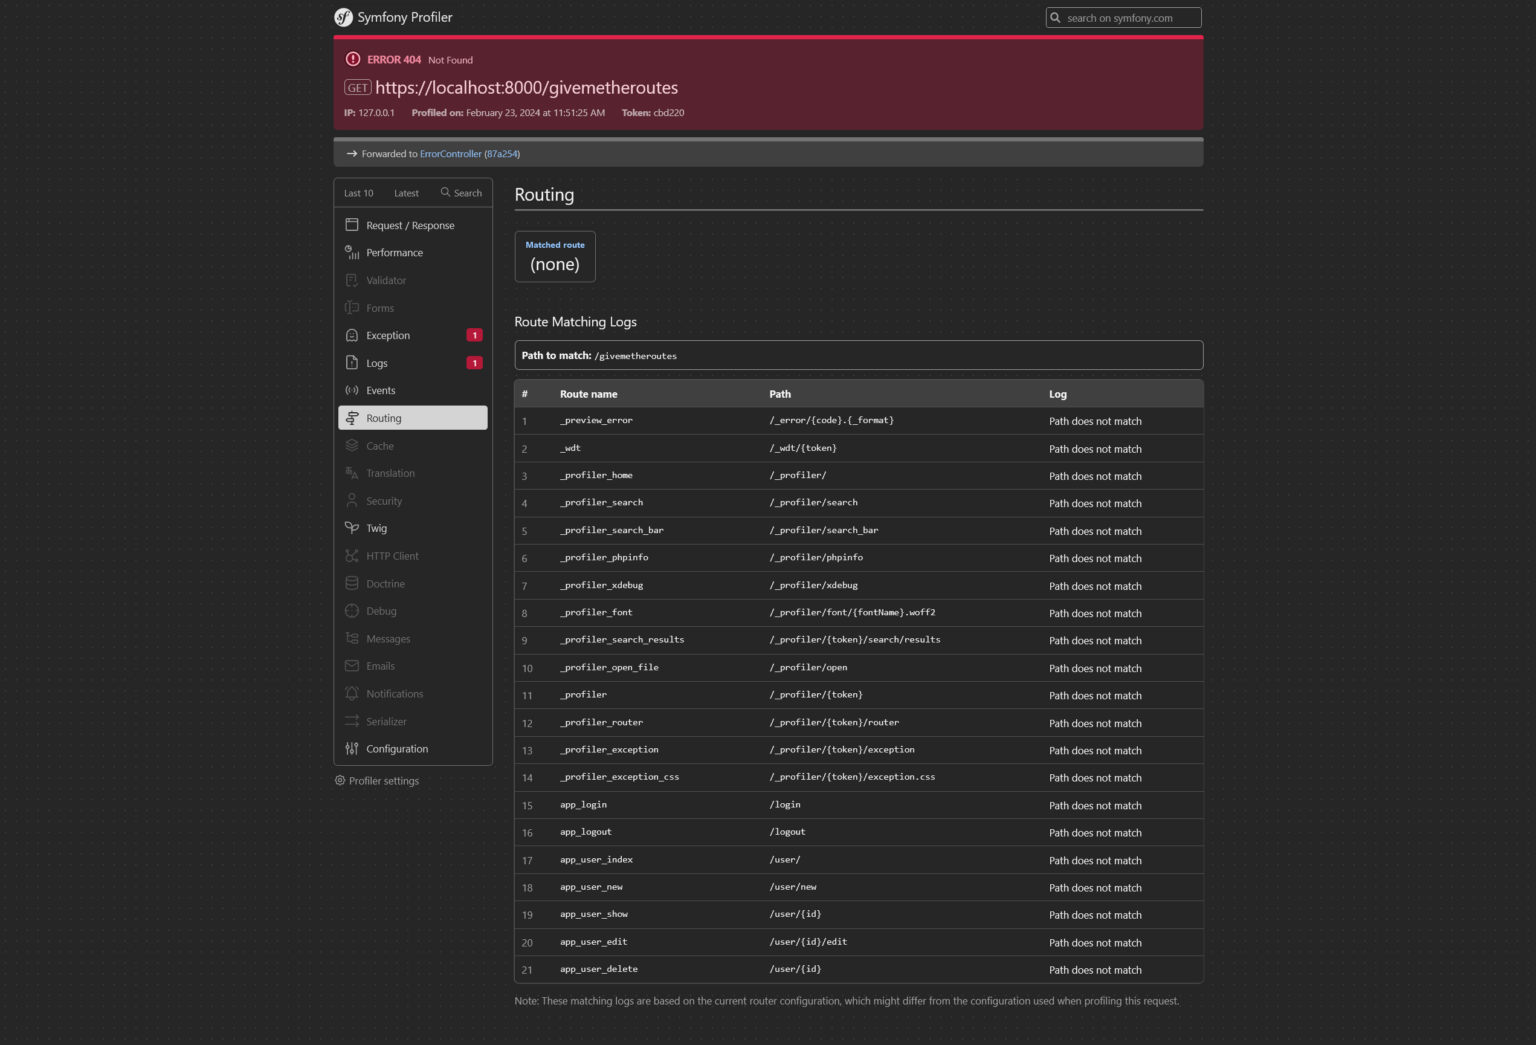Click the Configuration sliders icon
This screenshot has height=1045, width=1536.
point(352,748)
